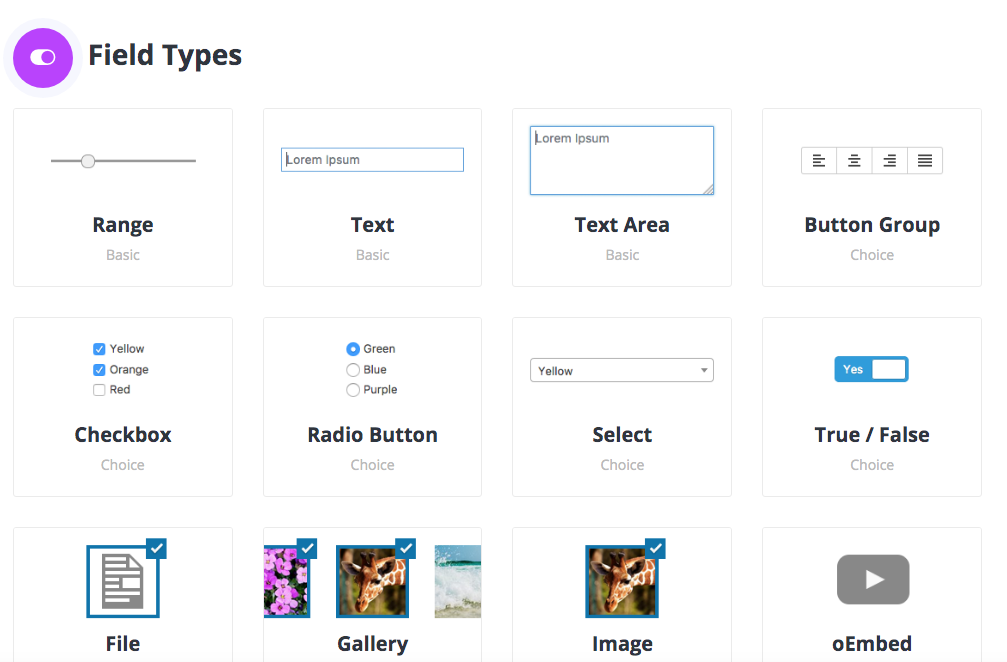
Task: Click the Gallery giraffe thumbnail
Action: click(372, 582)
